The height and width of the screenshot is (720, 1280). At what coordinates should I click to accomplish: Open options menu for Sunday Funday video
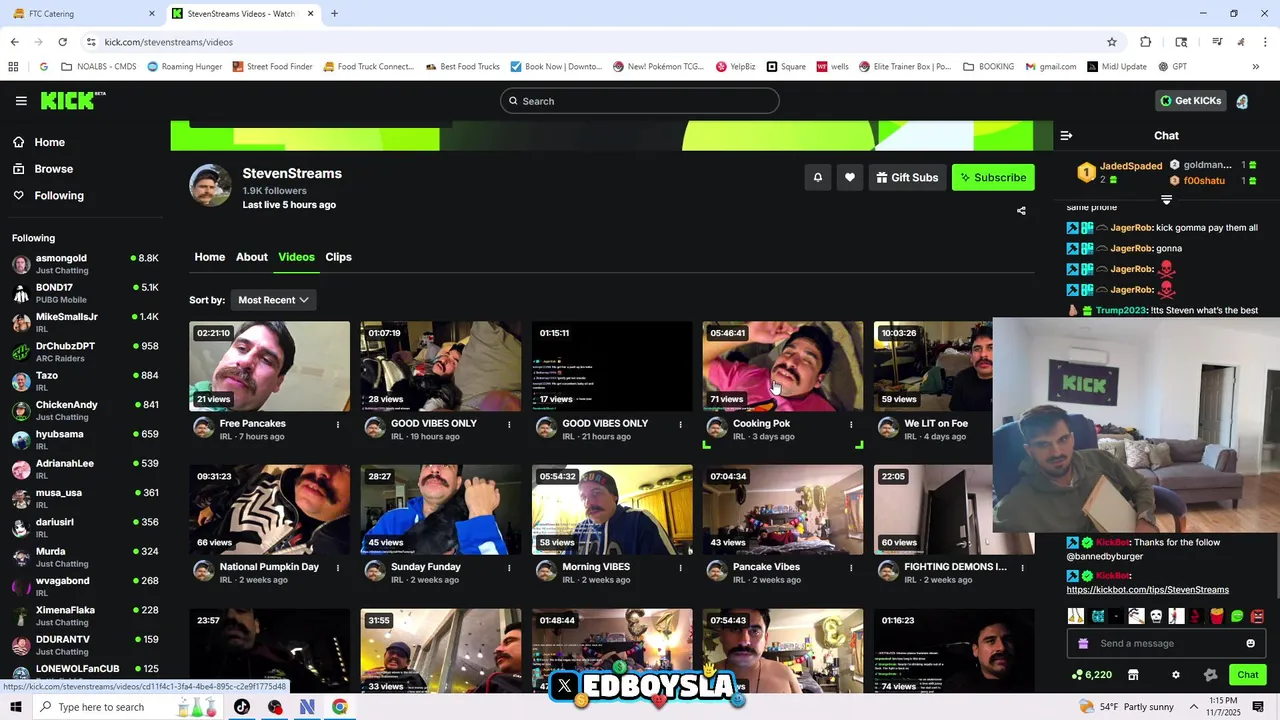coord(509,568)
